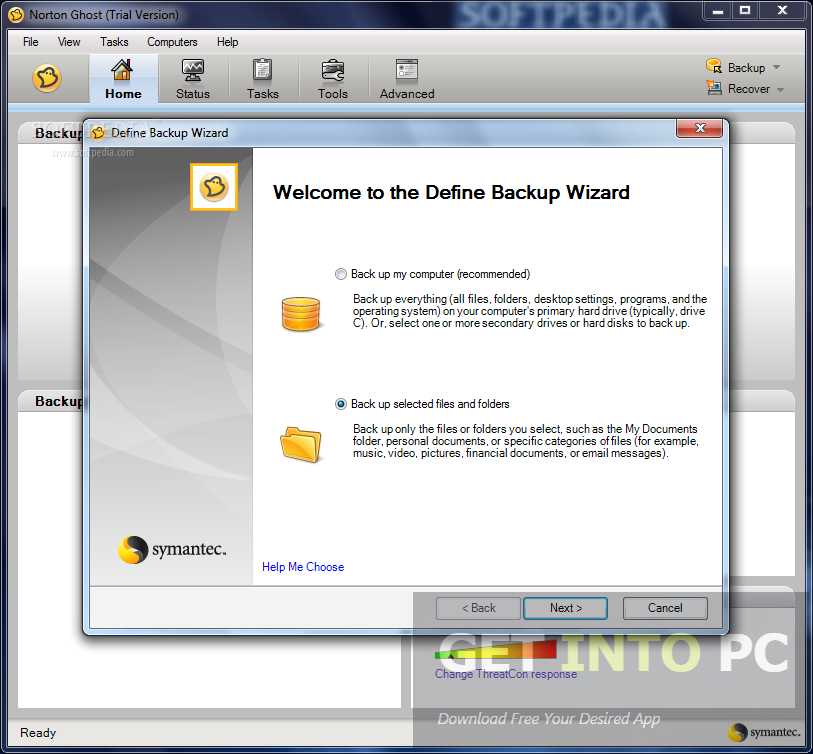Click the Norton Ghost title bar icon
This screenshot has height=754, width=813.
[16, 15]
